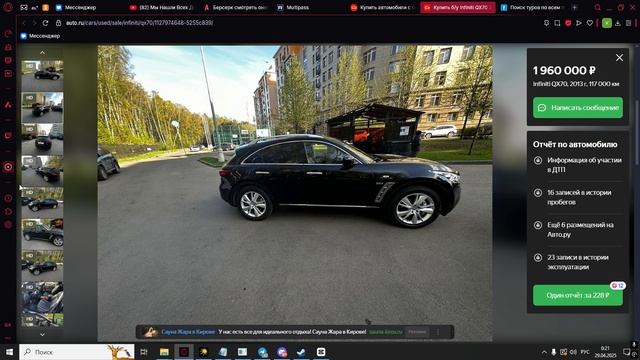Click the snapshot icon in the address toolbar
Screen dimensions: 640x360
(557, 23)
